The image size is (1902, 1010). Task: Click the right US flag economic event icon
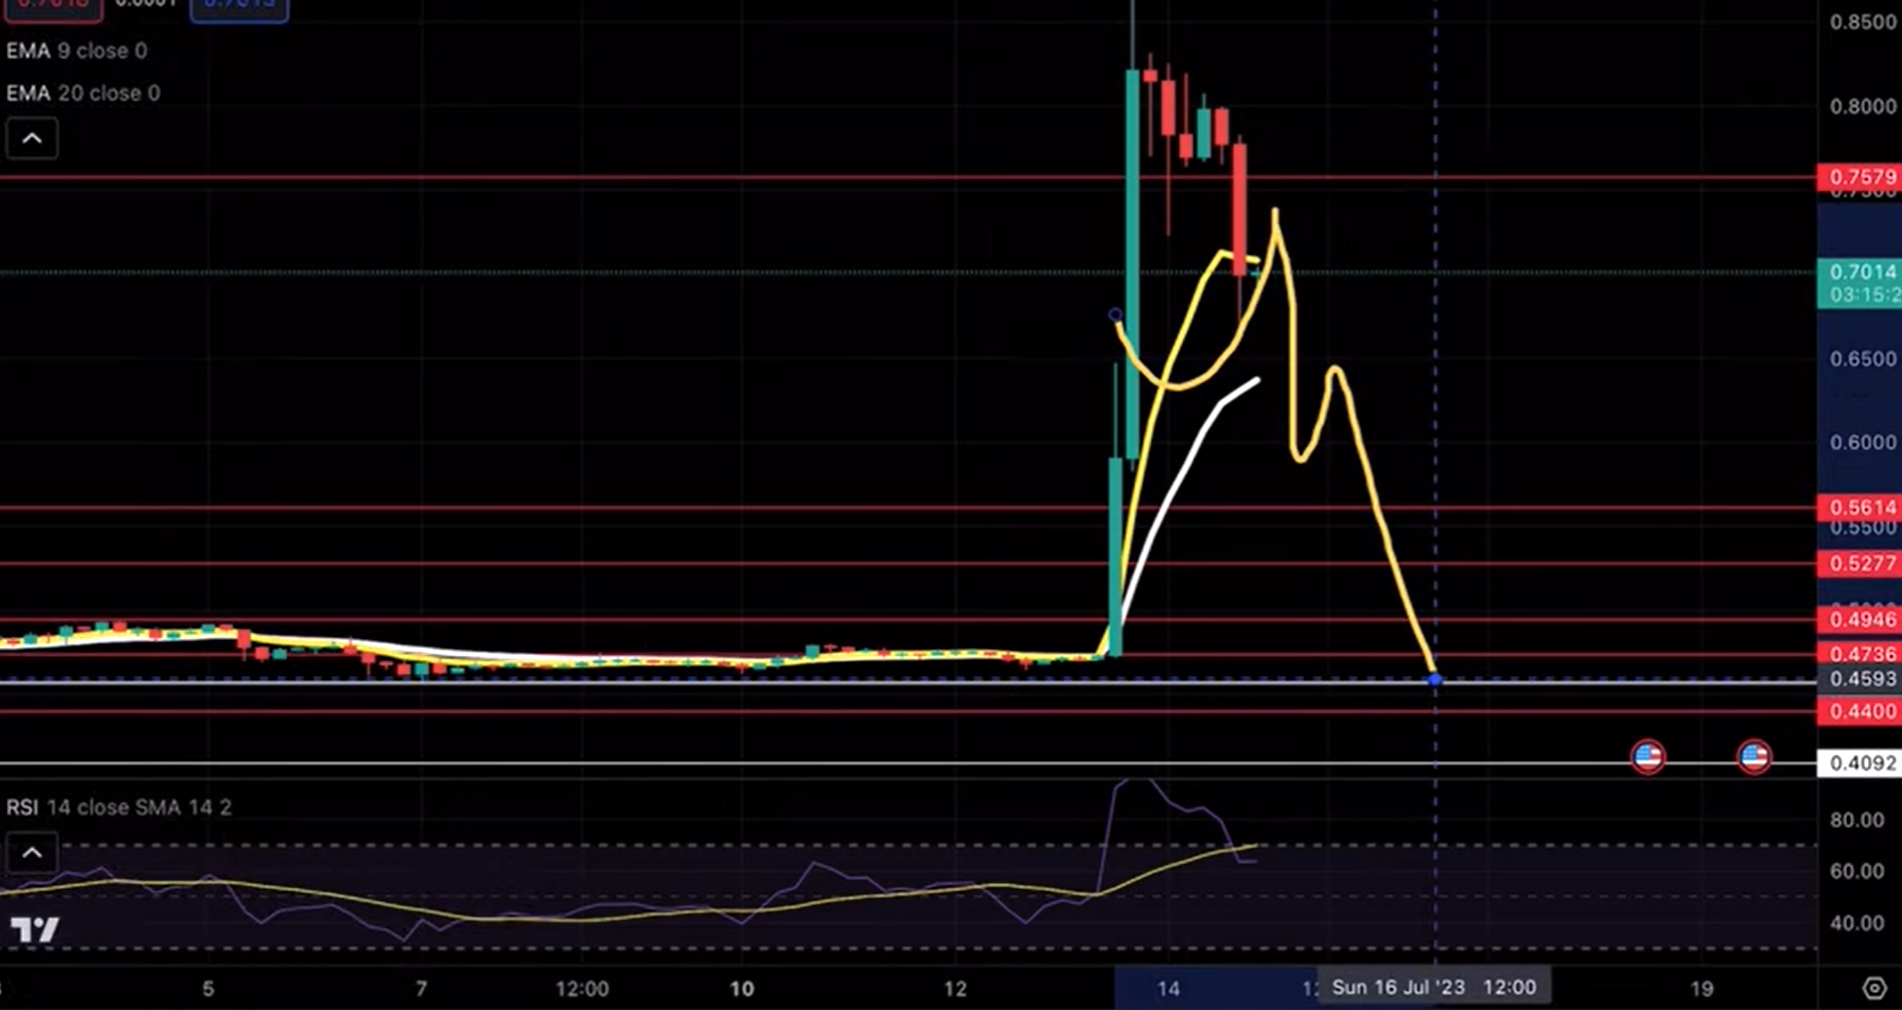tap(1754, 756)
